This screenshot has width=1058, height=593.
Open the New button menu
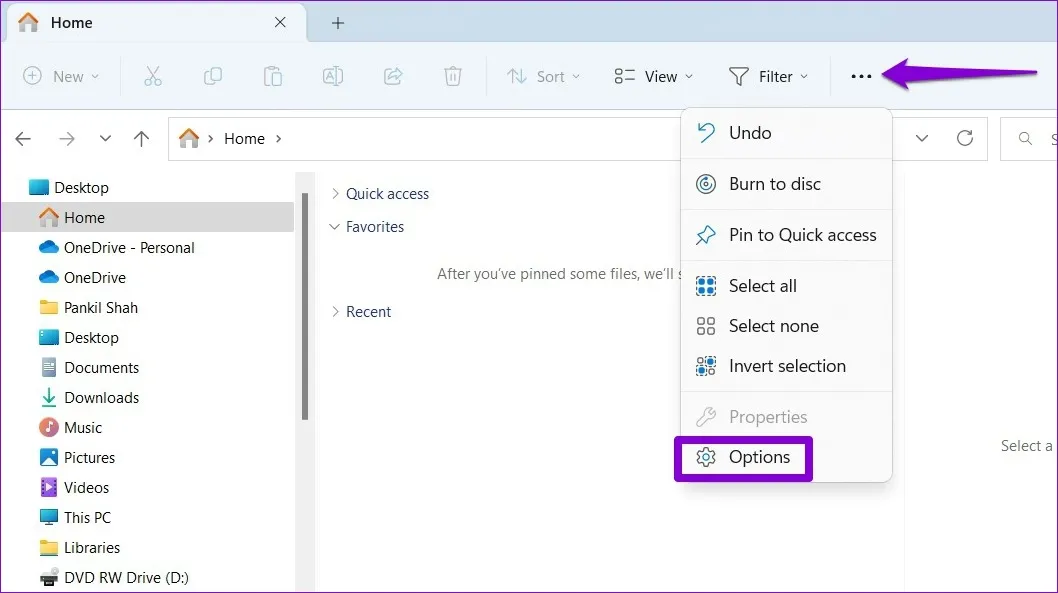(62, 76)
